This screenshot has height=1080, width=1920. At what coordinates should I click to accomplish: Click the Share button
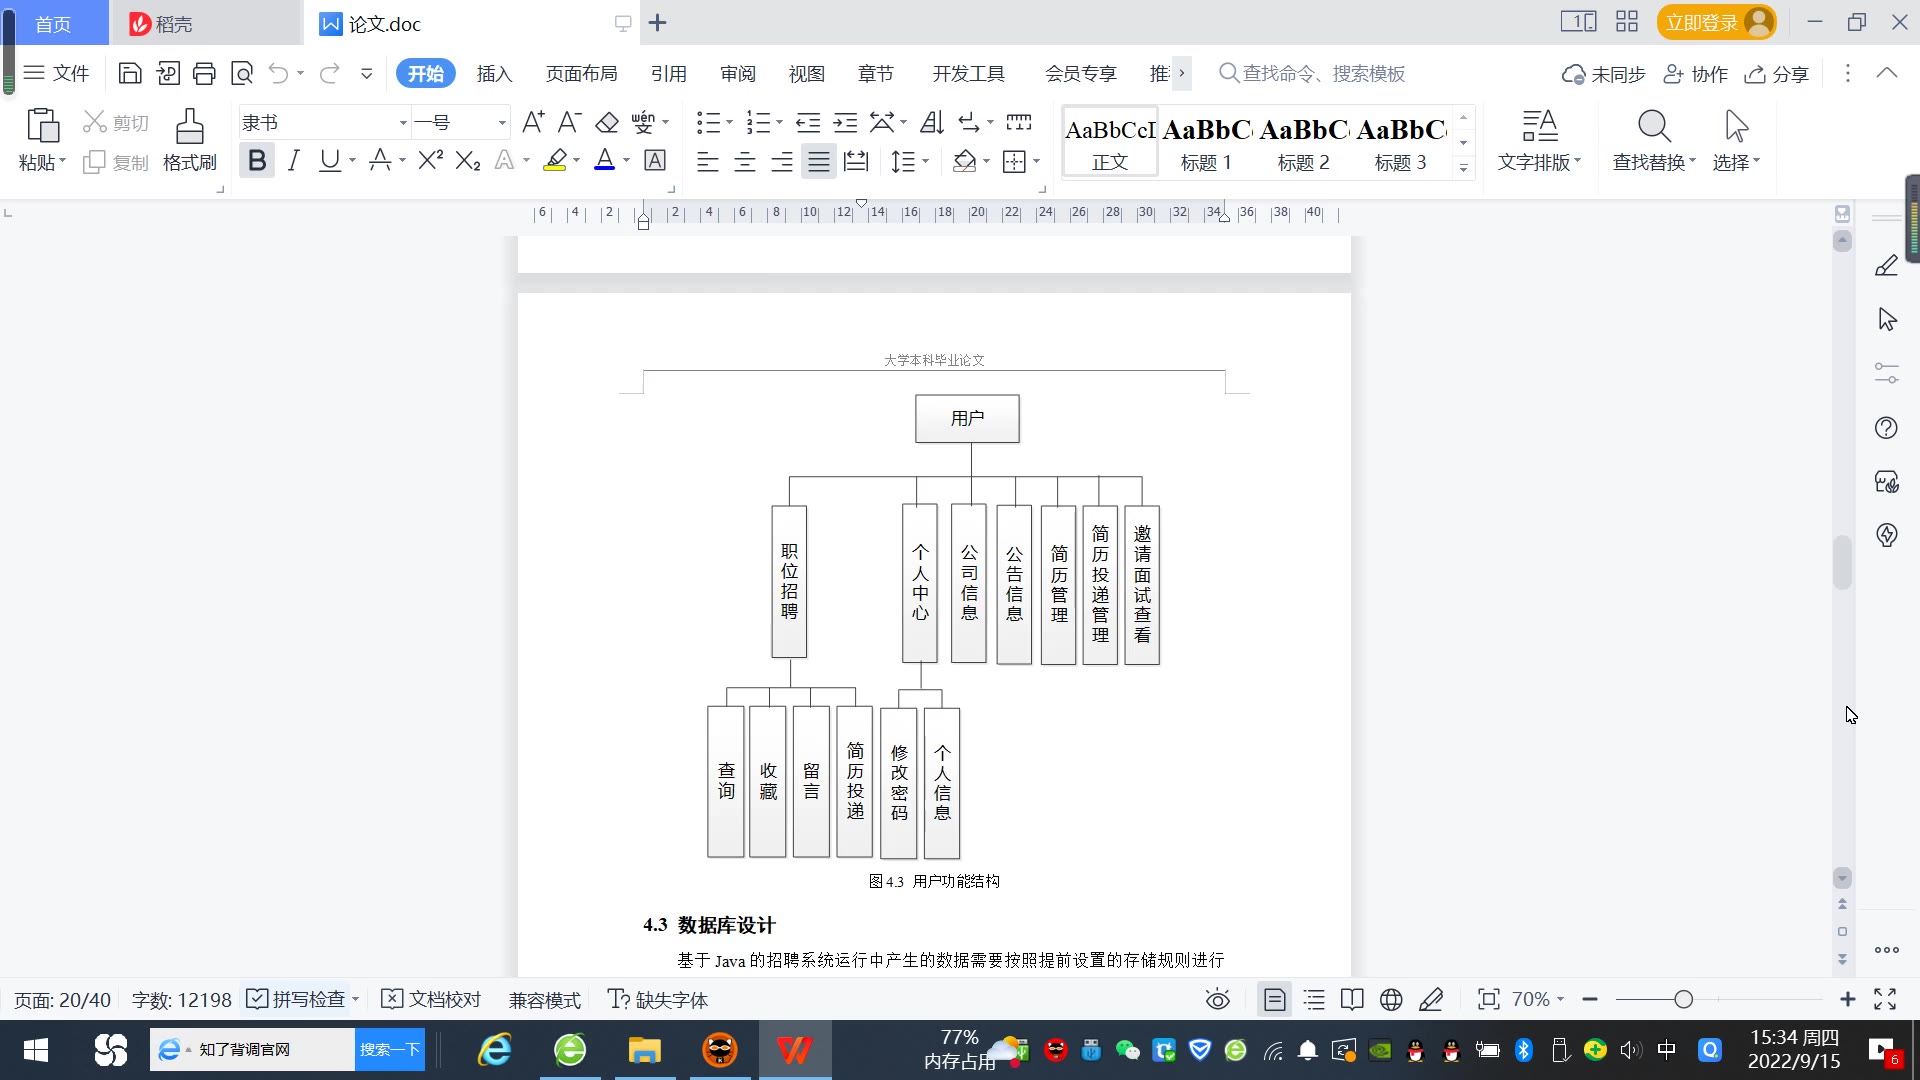pos(1776,74)
